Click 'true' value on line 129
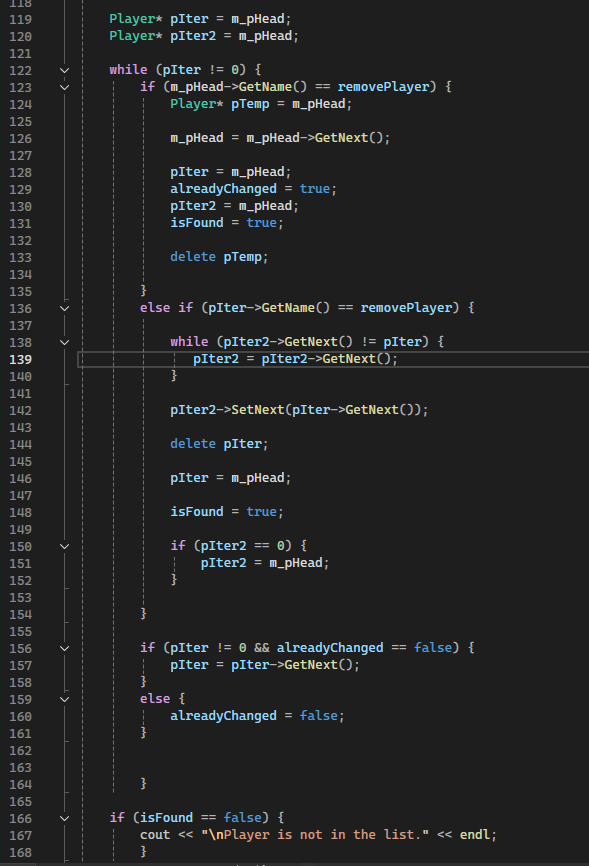This screenshot has width=589, height=866. [x=314, y=189]
